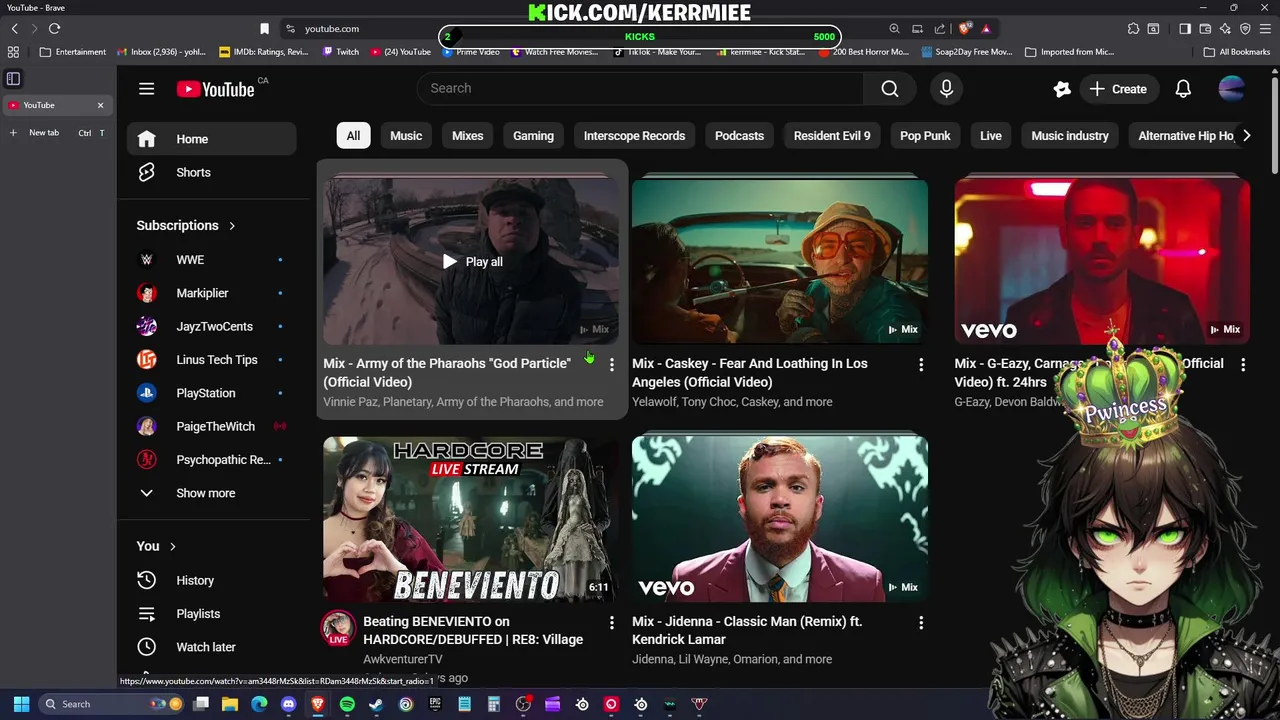Open options for G-Eazy mix
1280x720 pixels.
(1243, 365)
